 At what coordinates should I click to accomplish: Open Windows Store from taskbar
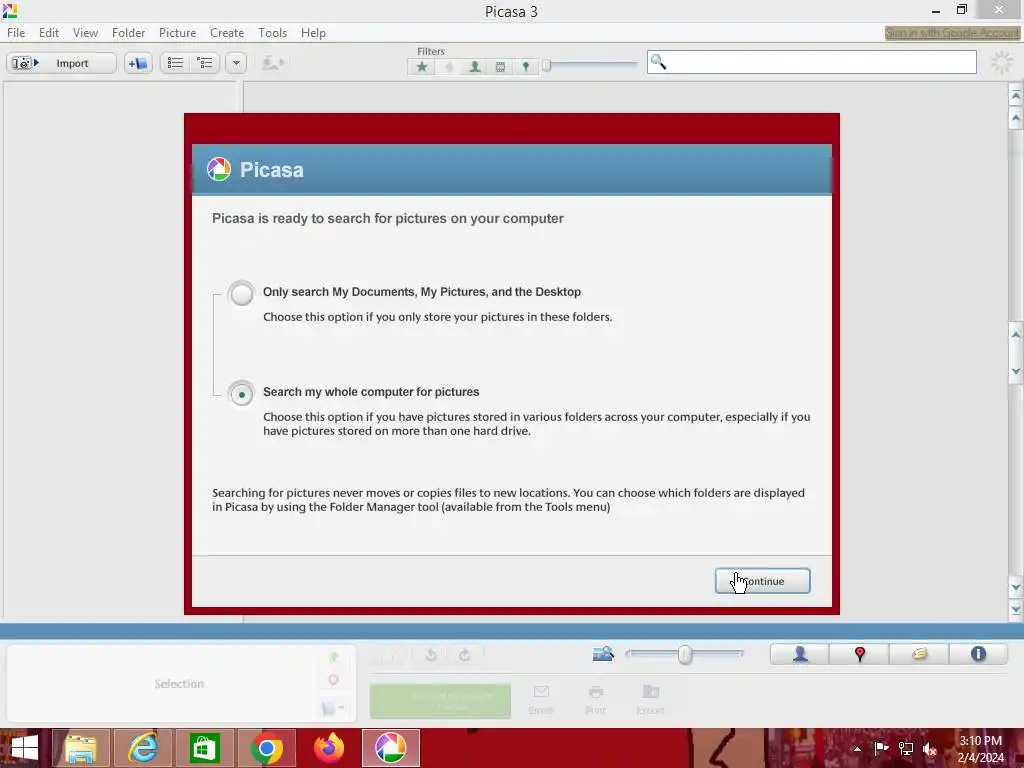point(204,748)
